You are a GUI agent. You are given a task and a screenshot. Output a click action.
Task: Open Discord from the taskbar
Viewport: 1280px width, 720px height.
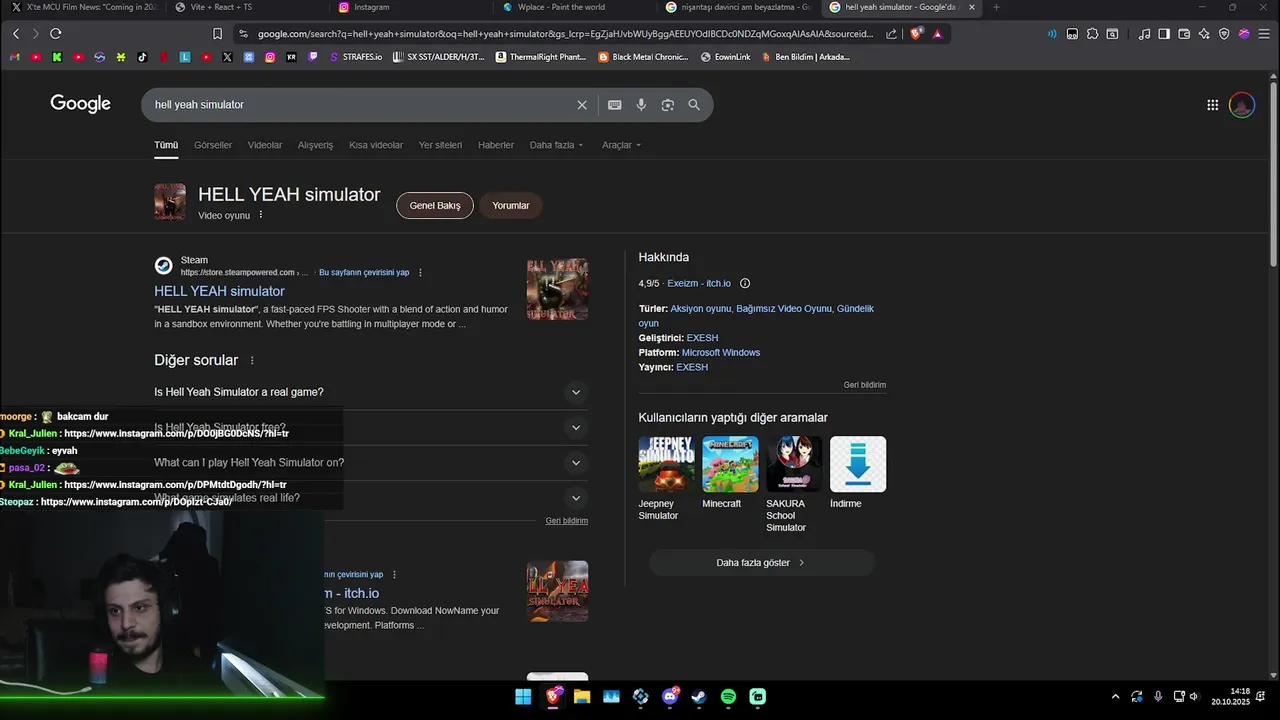click(x=670, y=697)
